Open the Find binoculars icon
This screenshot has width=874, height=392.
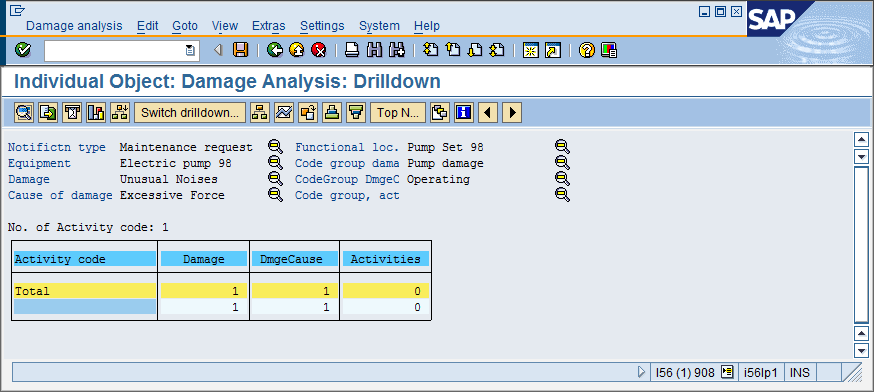(375, 50)
